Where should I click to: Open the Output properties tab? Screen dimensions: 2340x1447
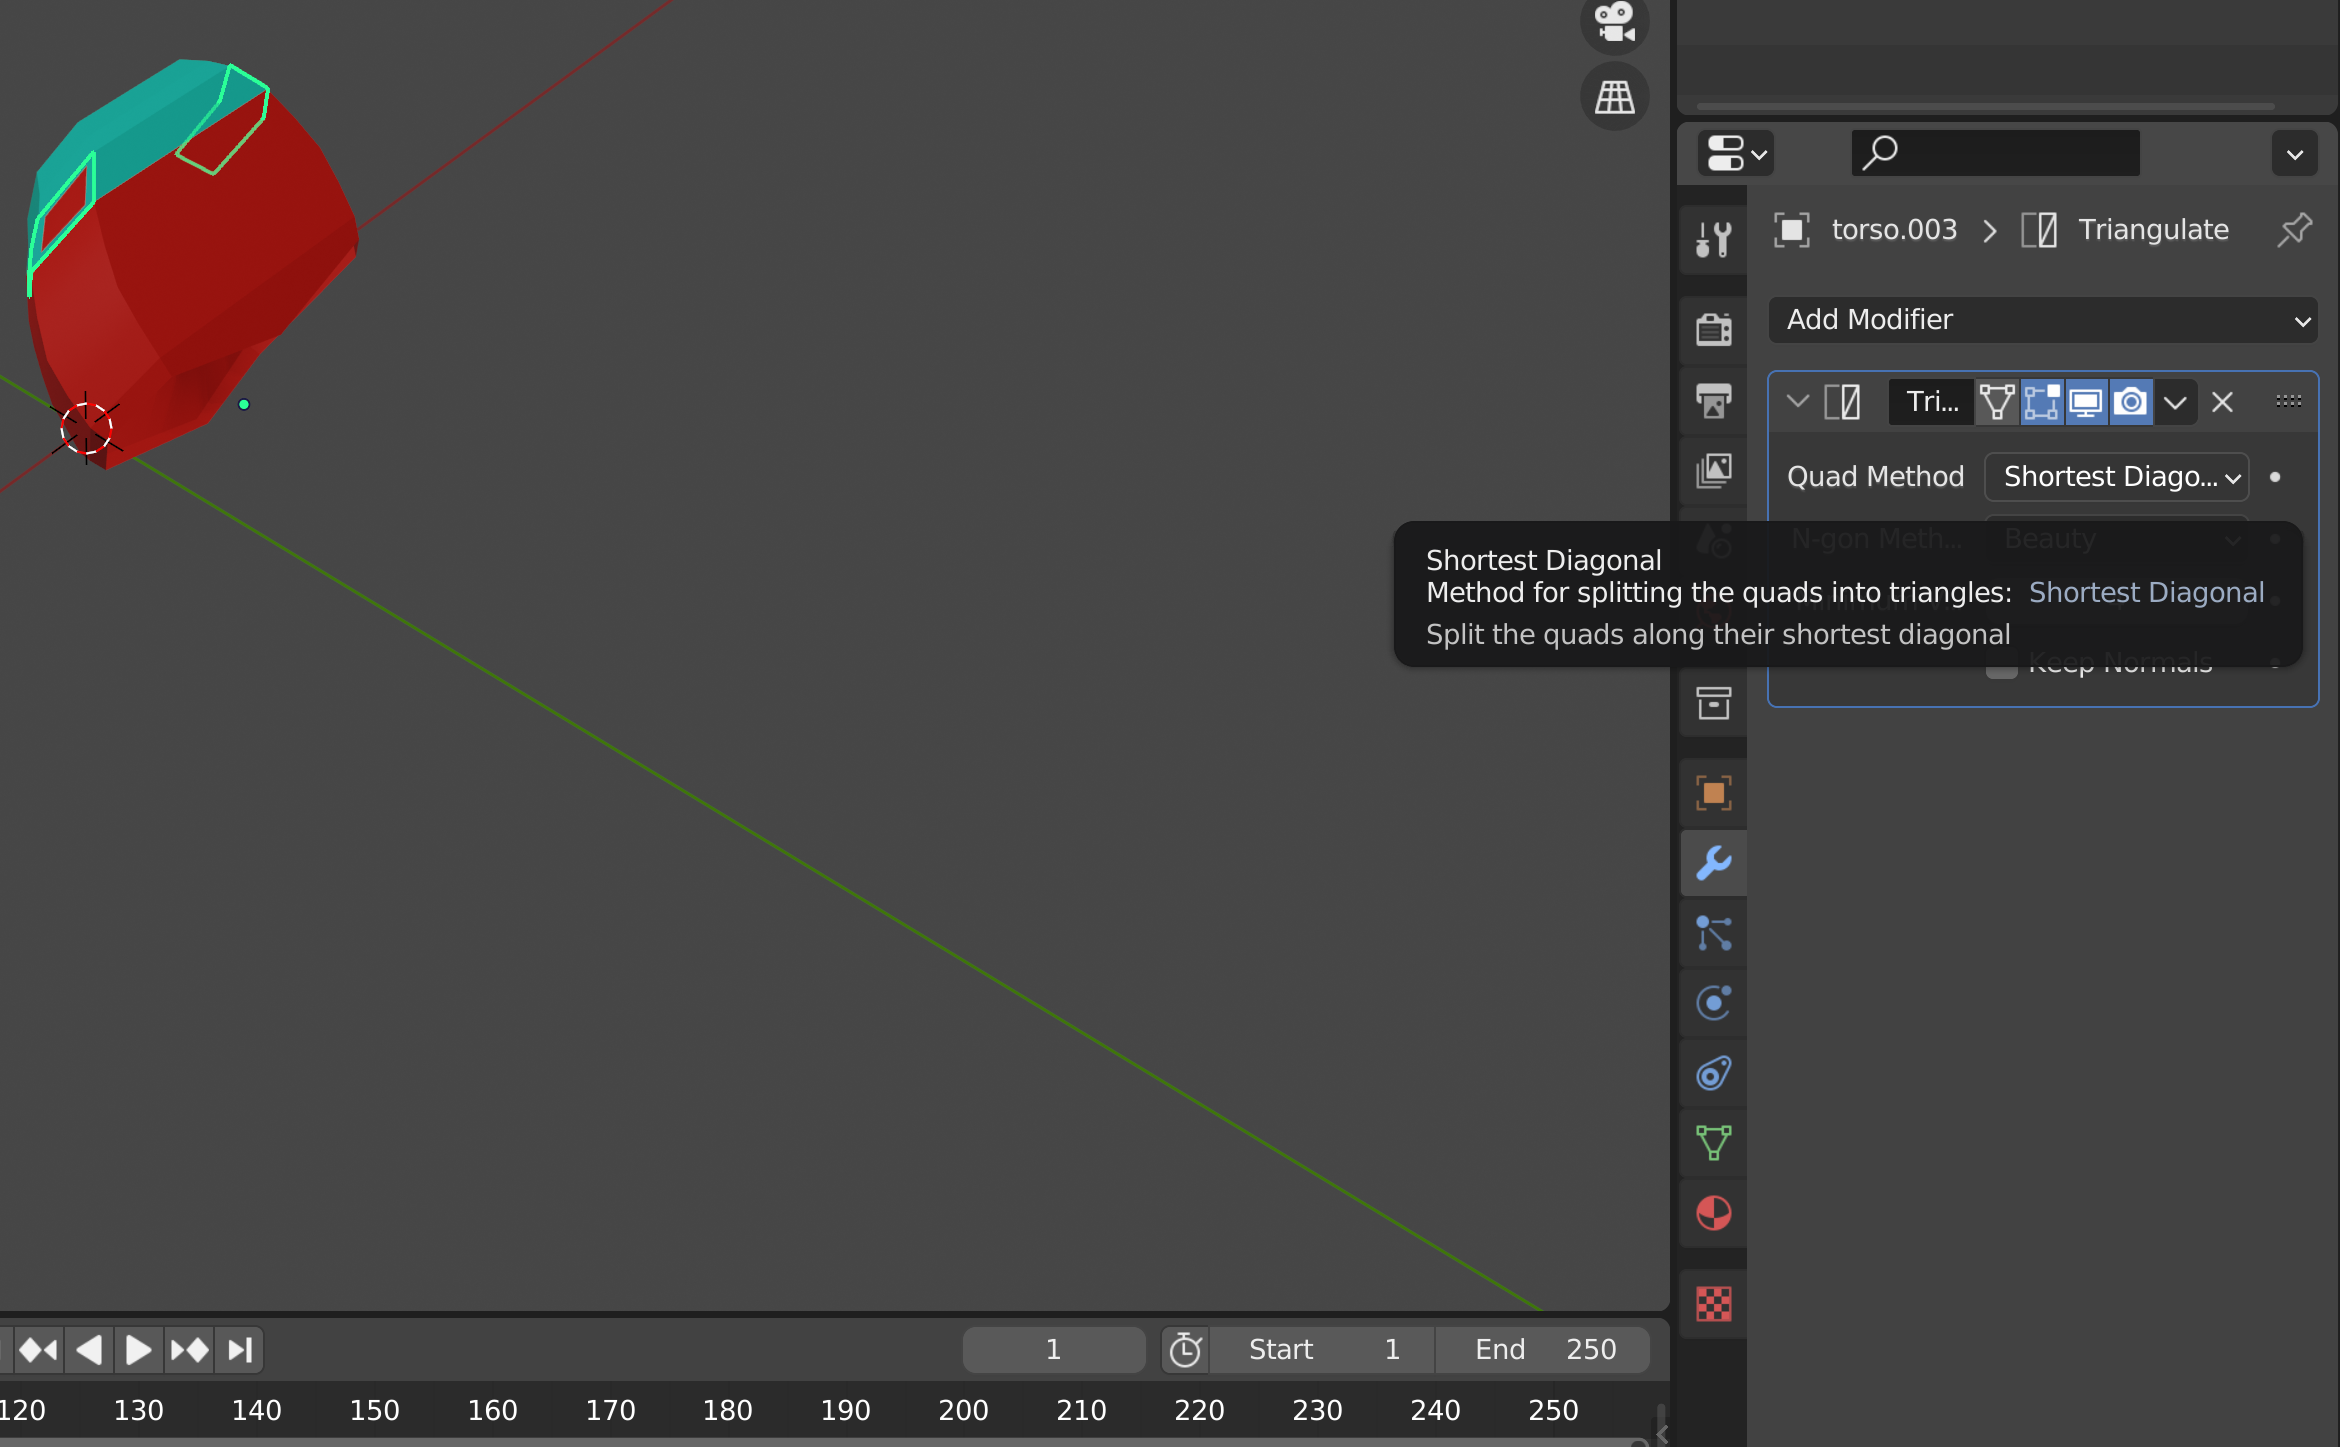click(1714, 400)
